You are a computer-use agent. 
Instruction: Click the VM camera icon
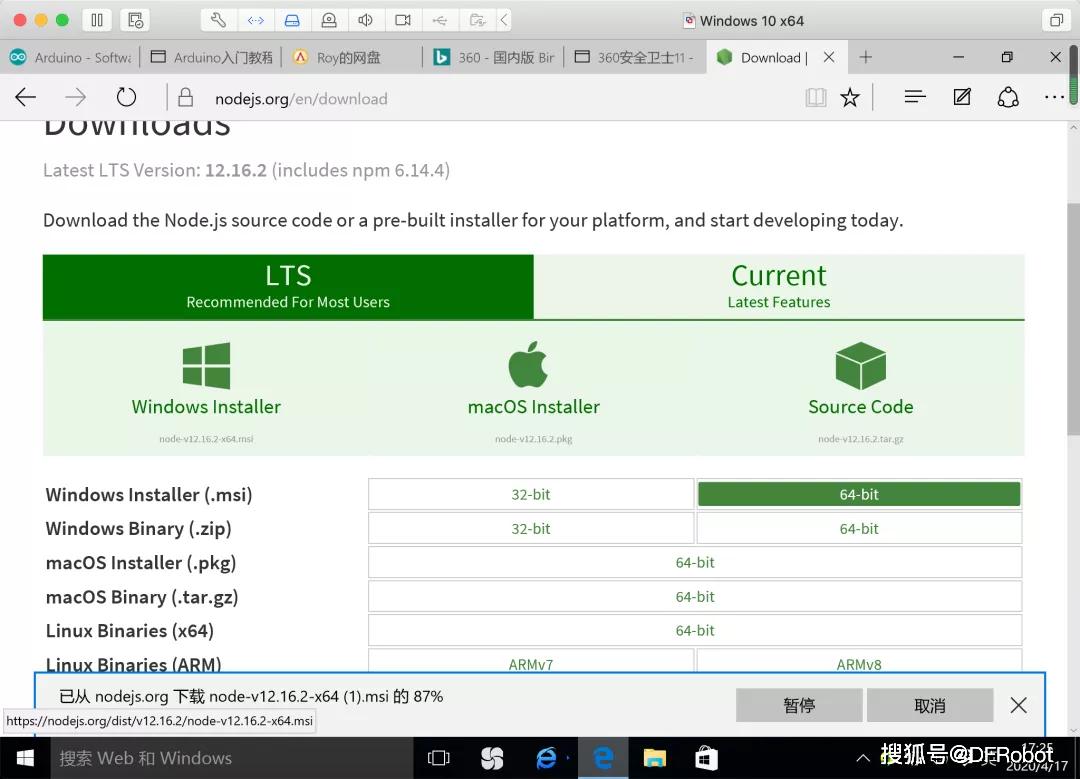[403, 20]
